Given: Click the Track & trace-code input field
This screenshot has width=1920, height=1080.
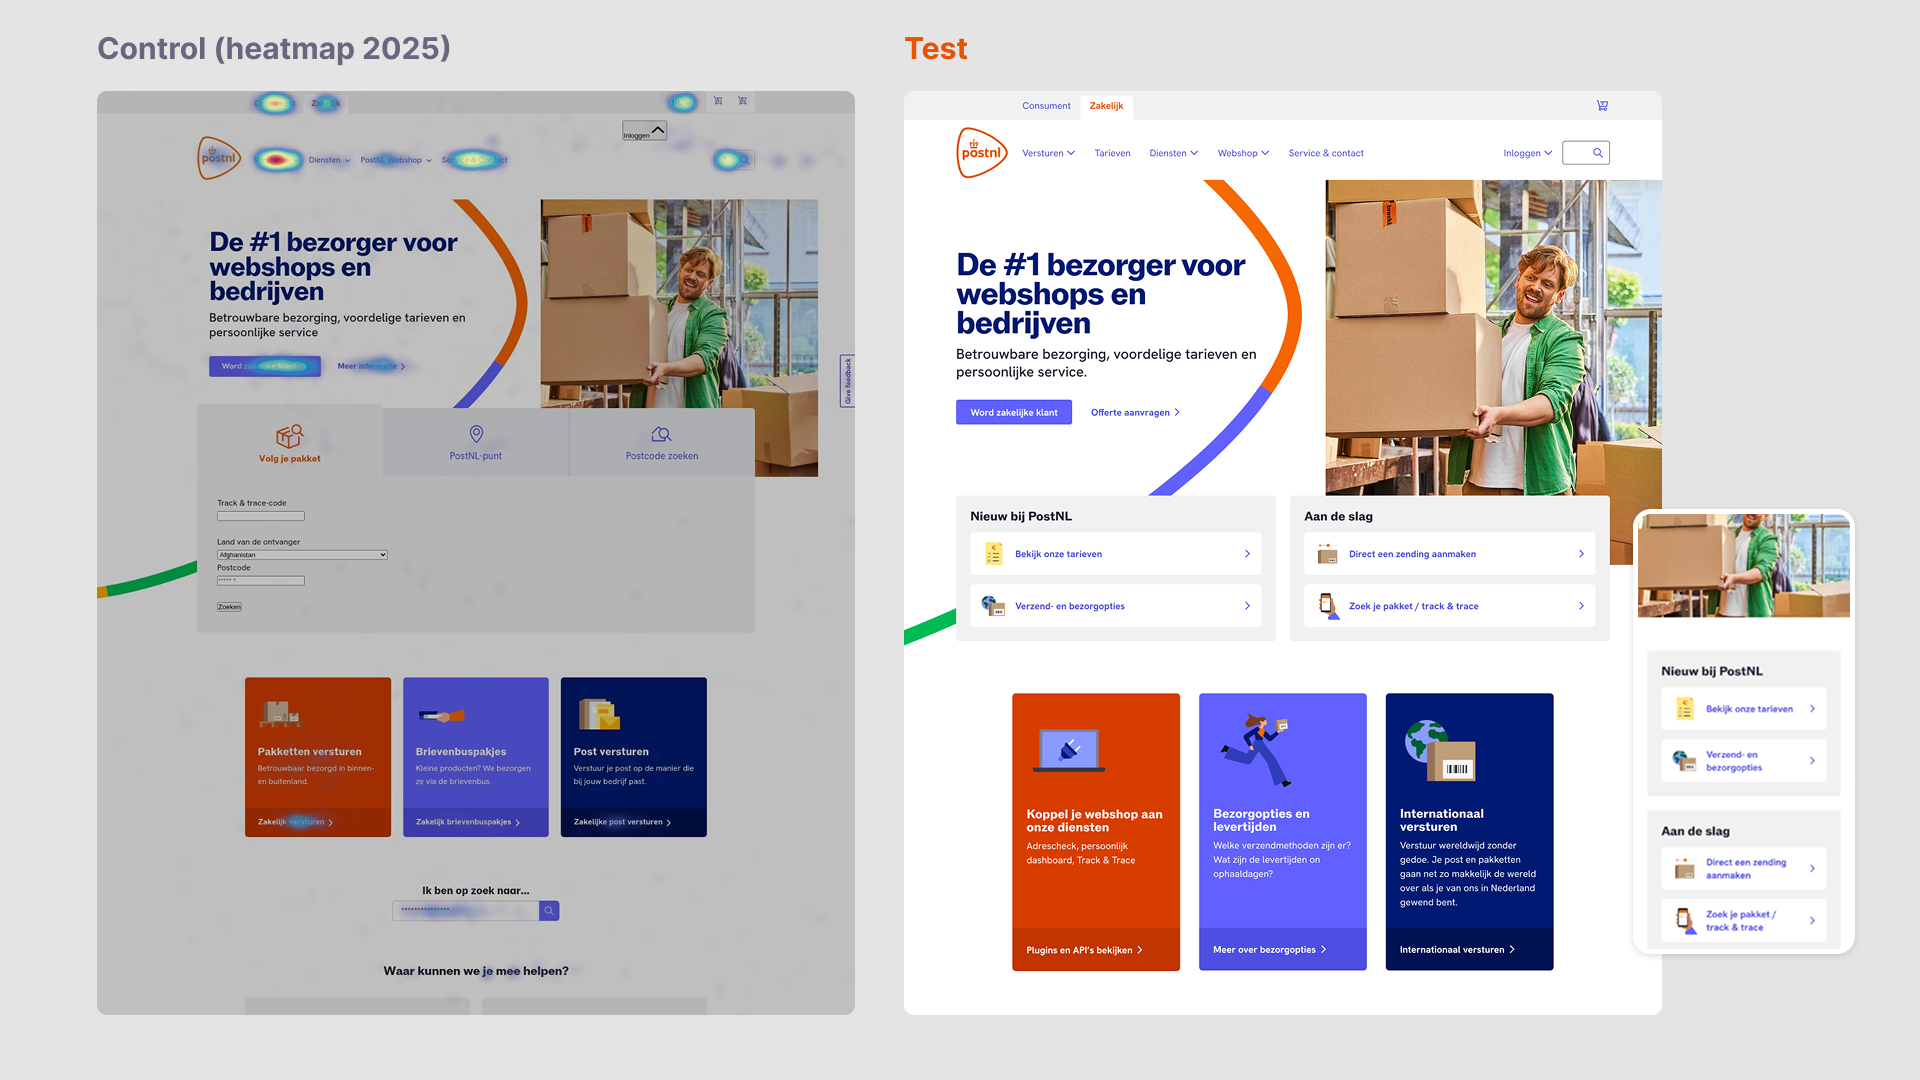Looking at the screenshot, I should [x=261, y=516].
